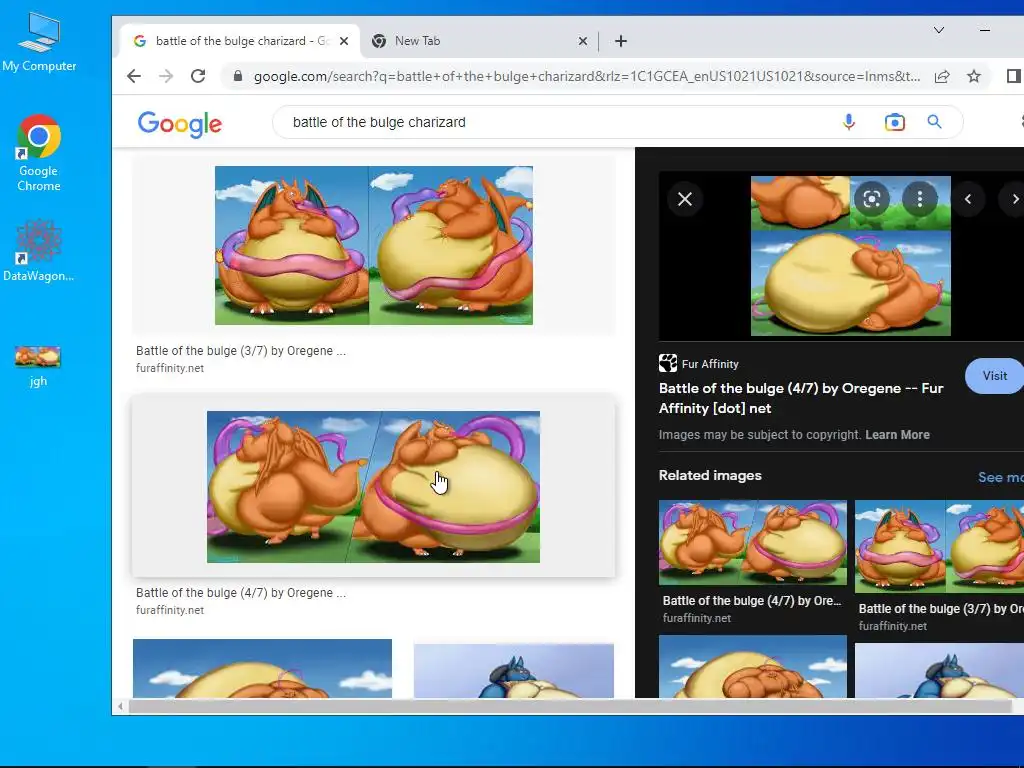Open the side panel icon in Chrome toolbar

pos(1014,76)
